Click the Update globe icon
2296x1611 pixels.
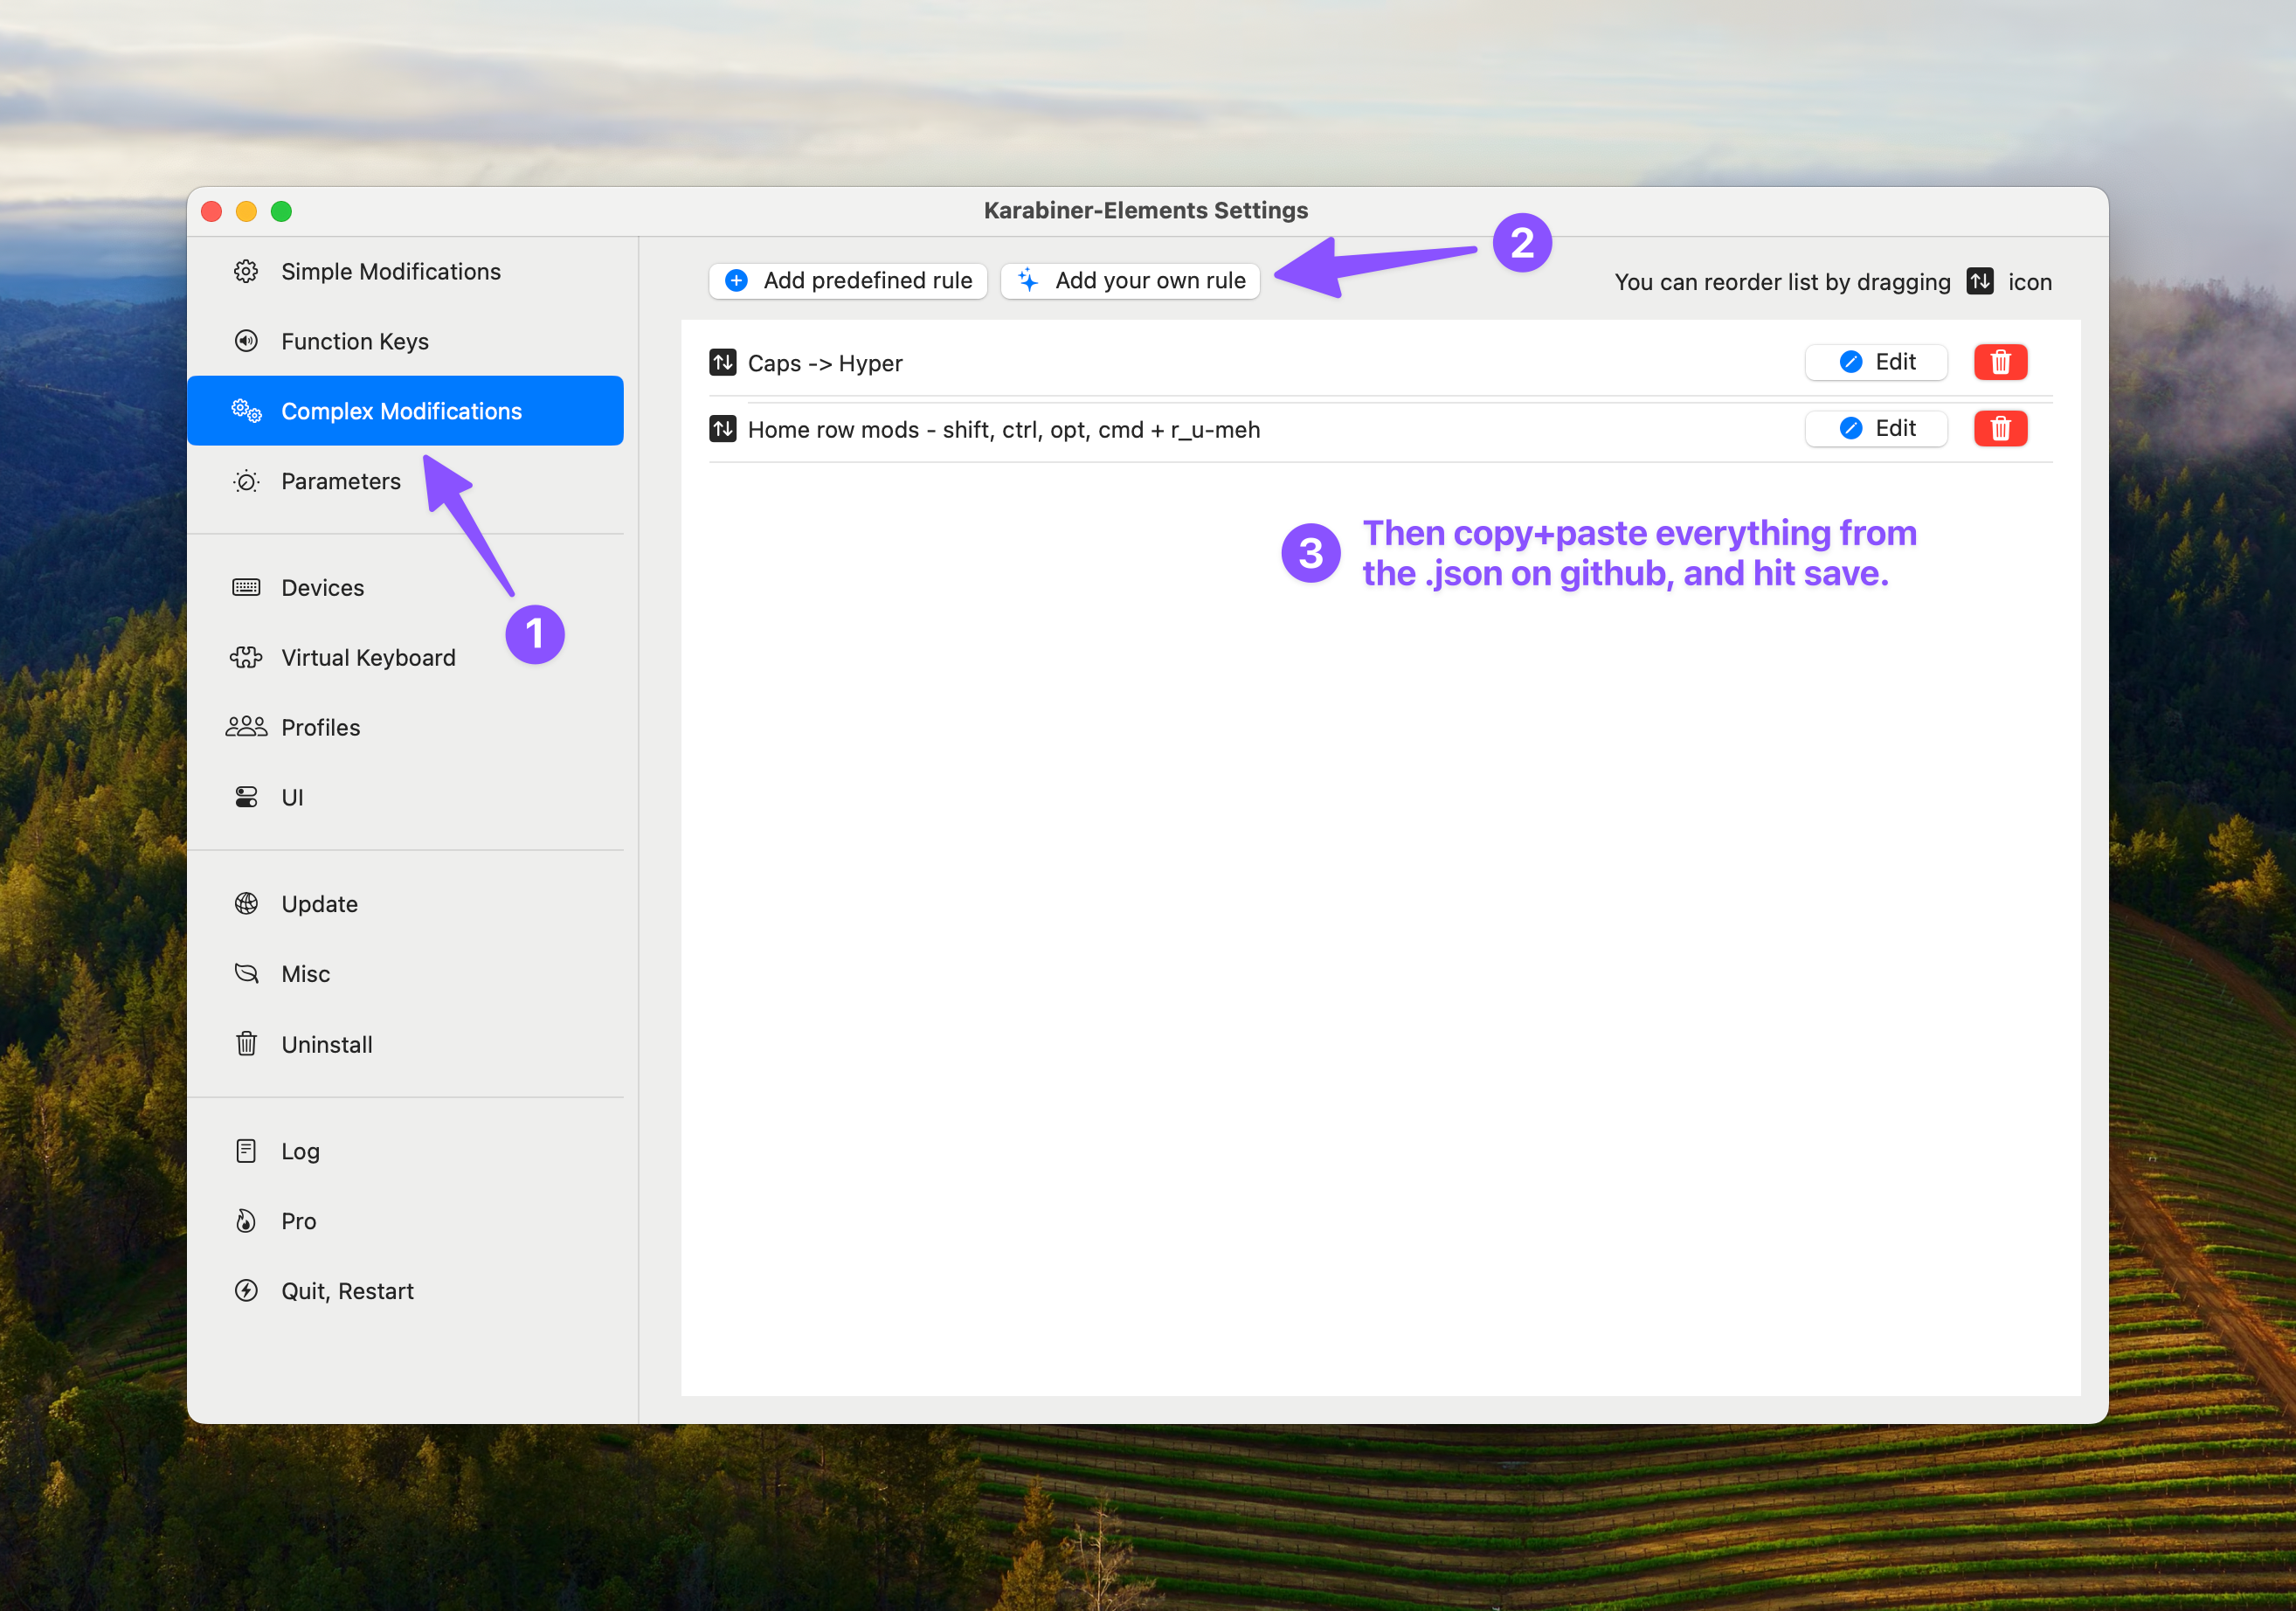click(246, 903)
